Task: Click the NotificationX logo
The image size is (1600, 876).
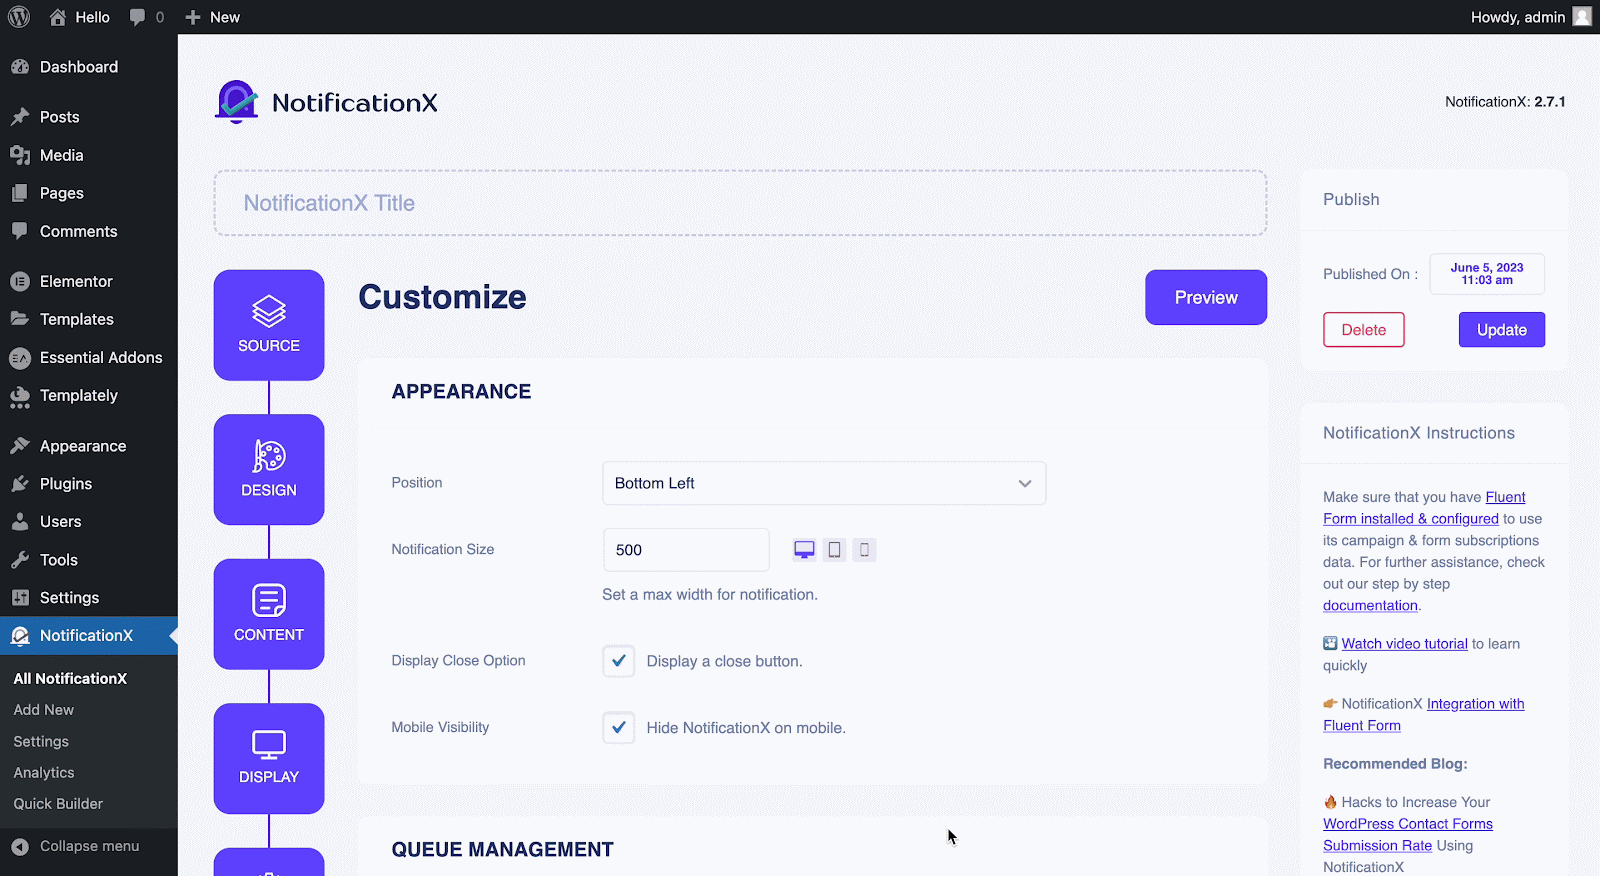Action: tap(327, 102)
